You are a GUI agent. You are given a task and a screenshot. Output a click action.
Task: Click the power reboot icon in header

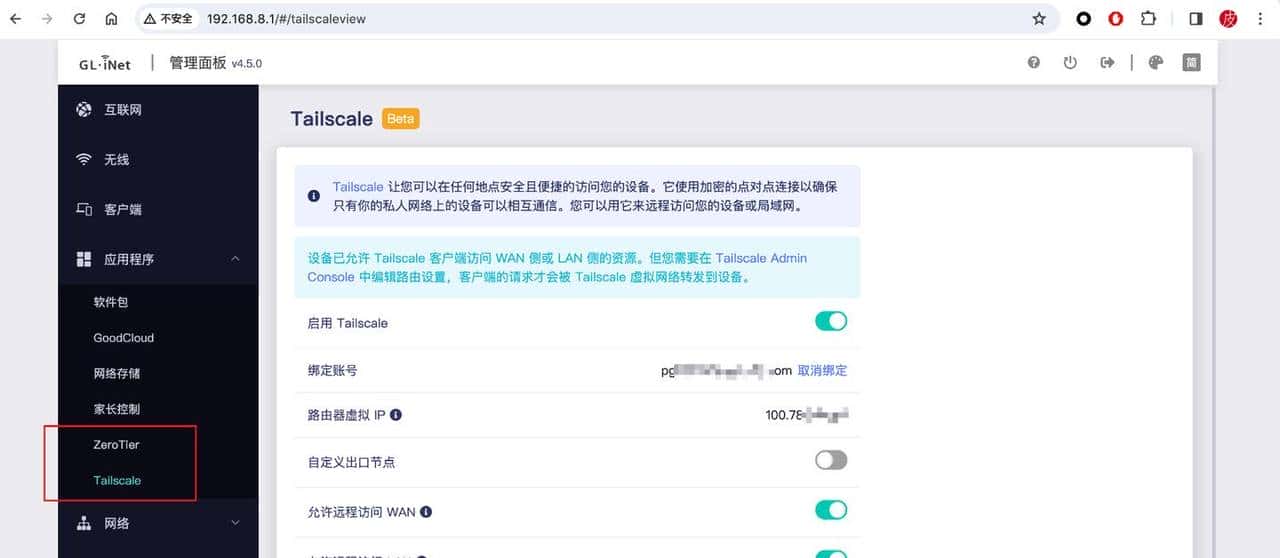pos(1070,62)
